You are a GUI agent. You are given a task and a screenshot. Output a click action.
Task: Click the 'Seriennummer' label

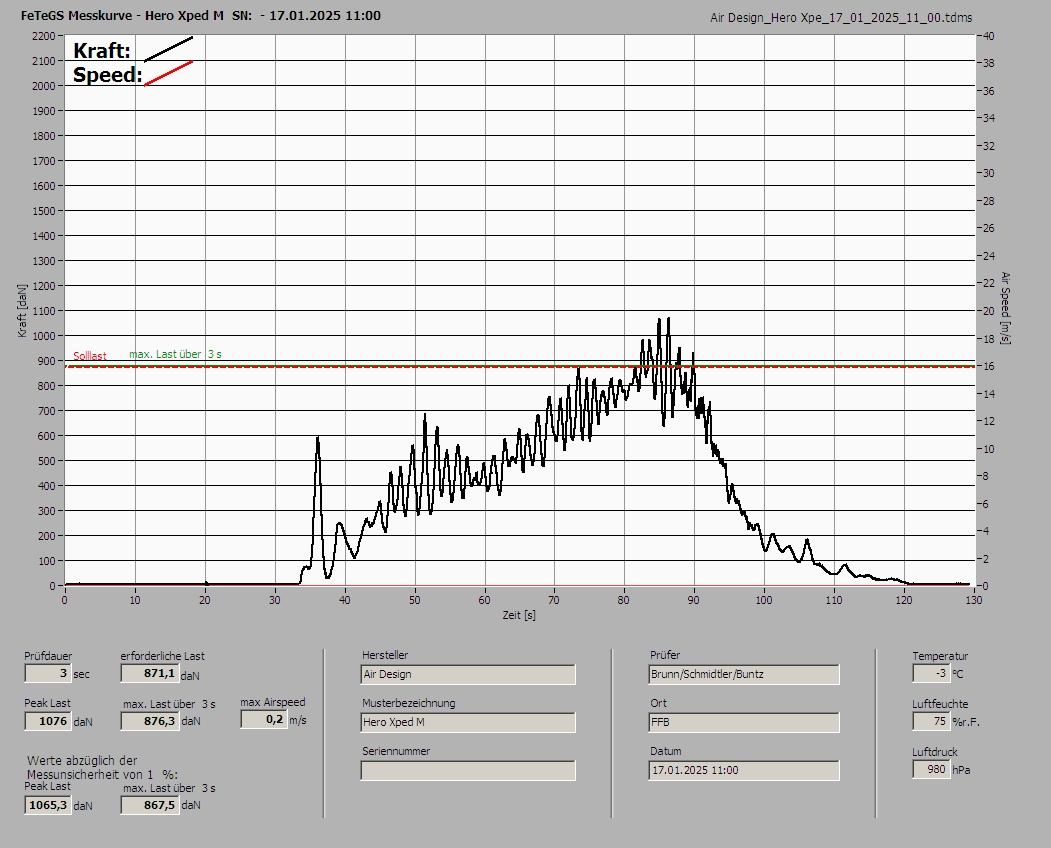[396, 751]
